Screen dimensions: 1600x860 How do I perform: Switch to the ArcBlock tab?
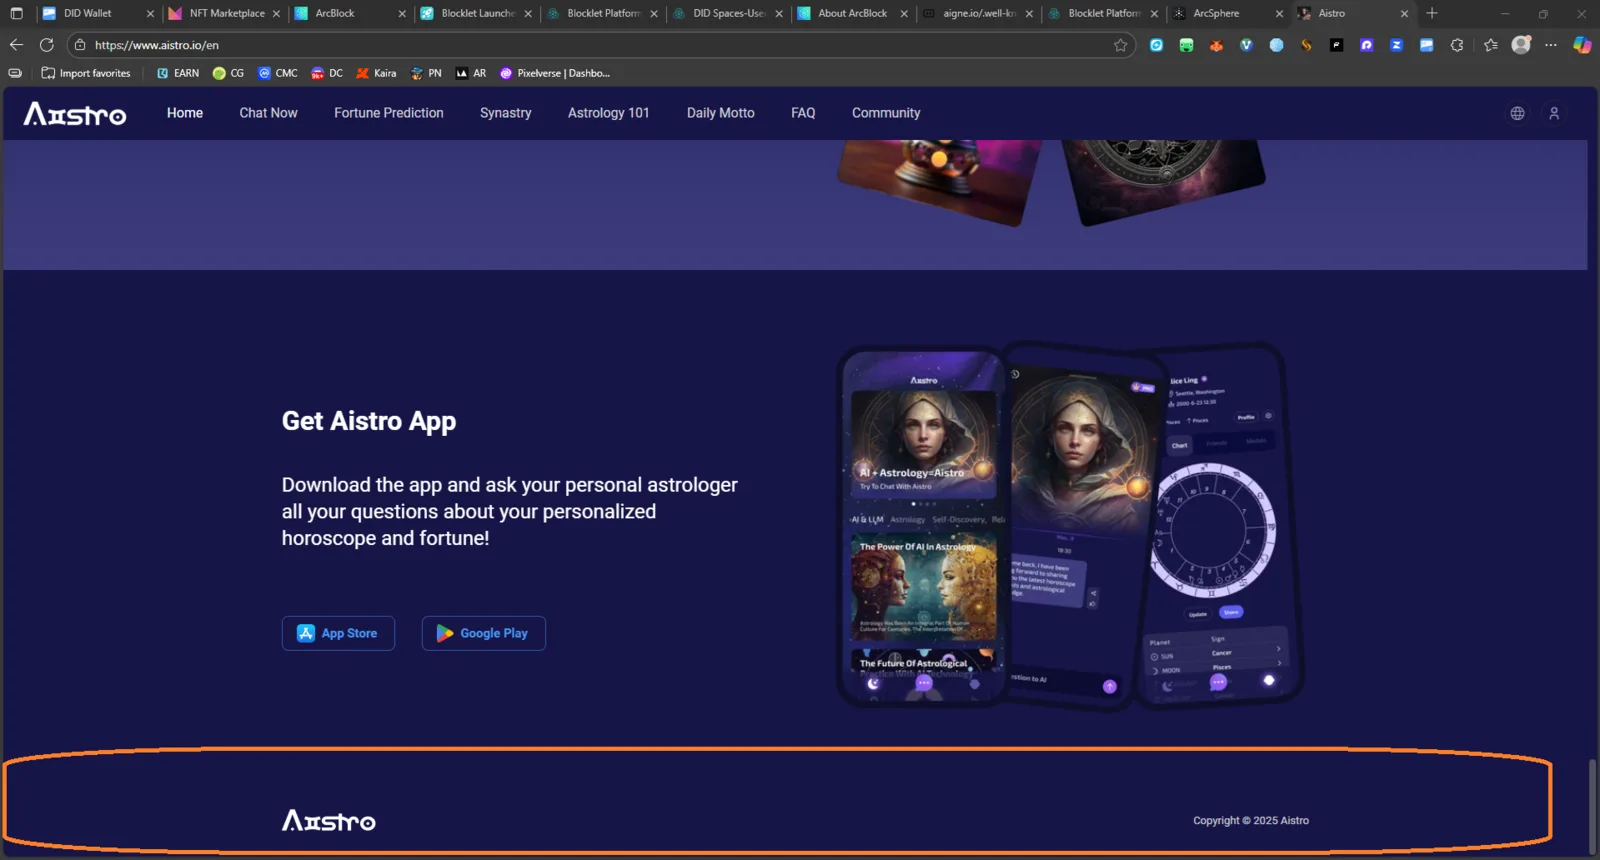click(349, 13)
